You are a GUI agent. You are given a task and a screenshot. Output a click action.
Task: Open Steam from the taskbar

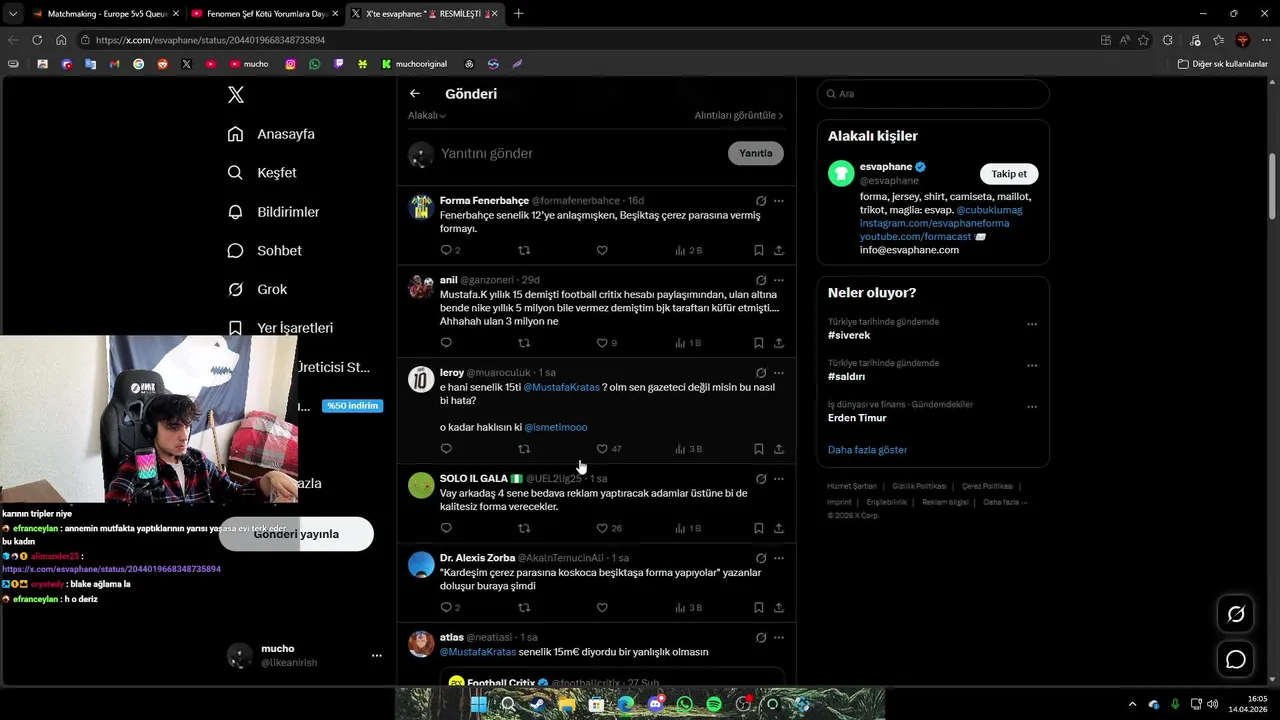(x=537, y=704)
